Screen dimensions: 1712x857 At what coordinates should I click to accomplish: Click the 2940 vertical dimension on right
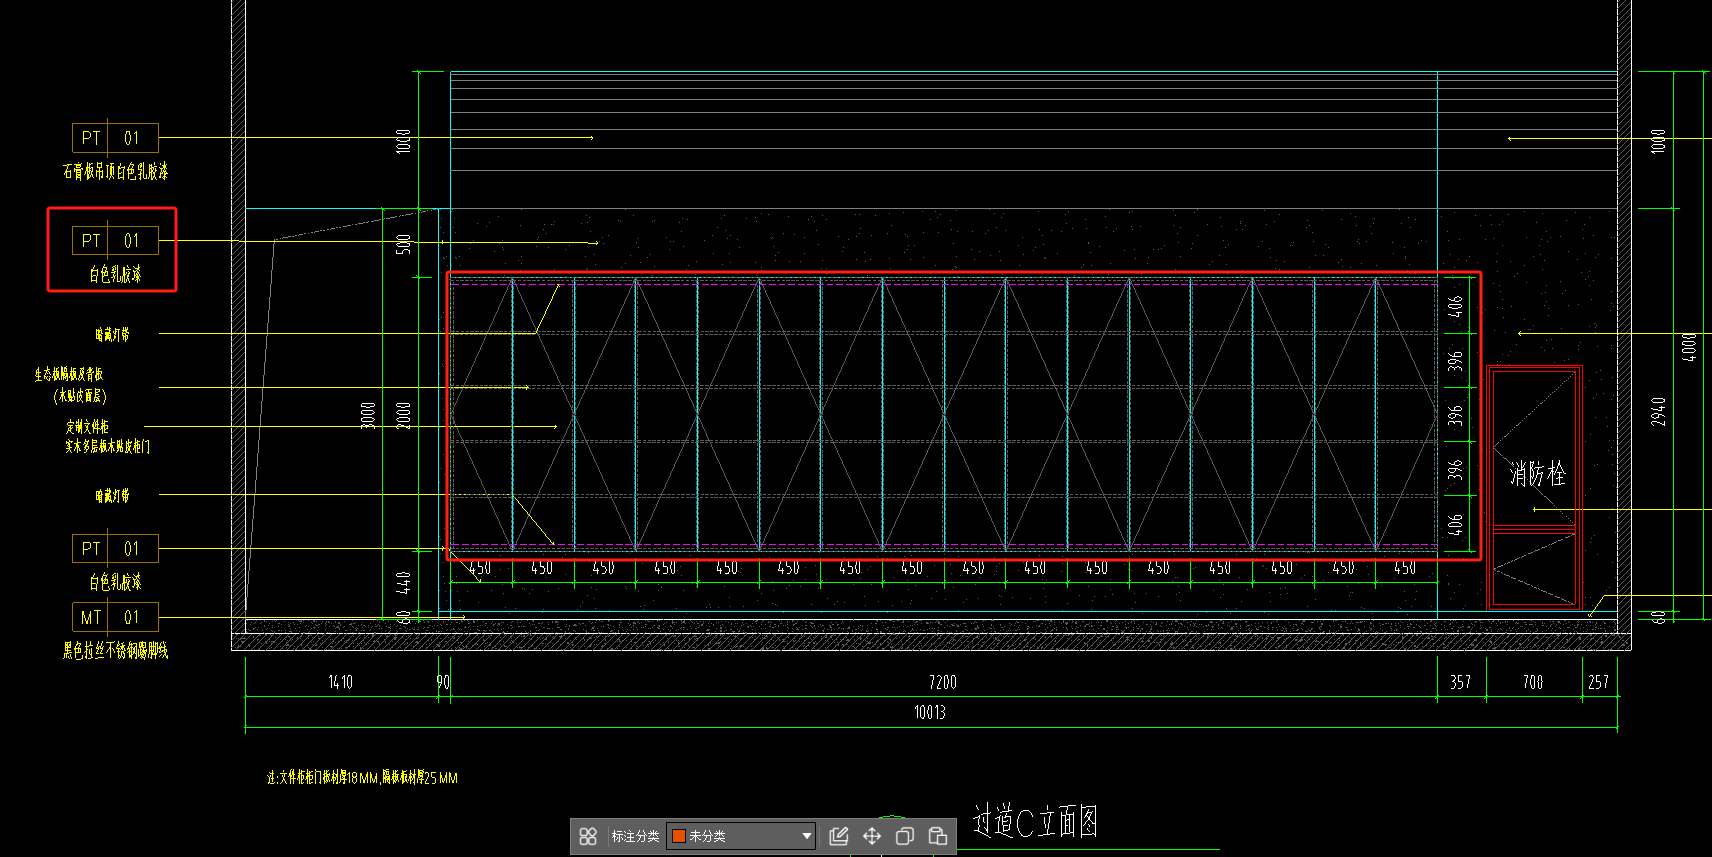(x=1659, y=411)
